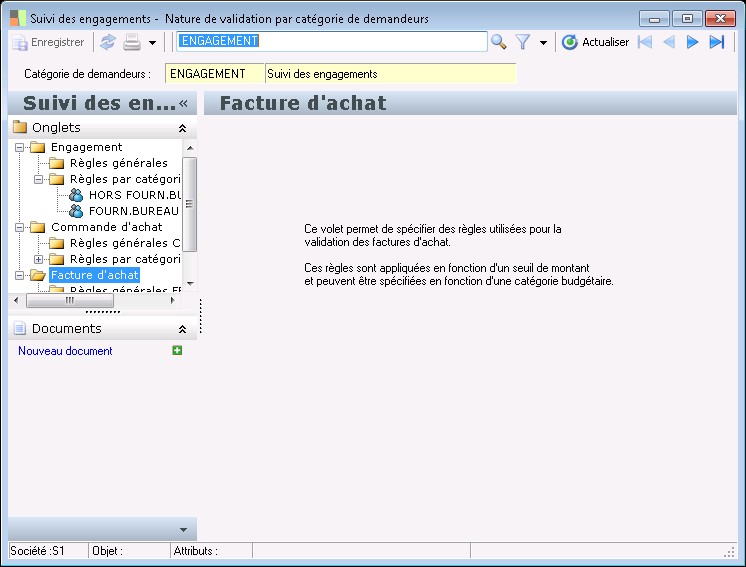746x567 pixels.
Task: Collapse the Suivi des en... side panel
Action: coord(184,103)
